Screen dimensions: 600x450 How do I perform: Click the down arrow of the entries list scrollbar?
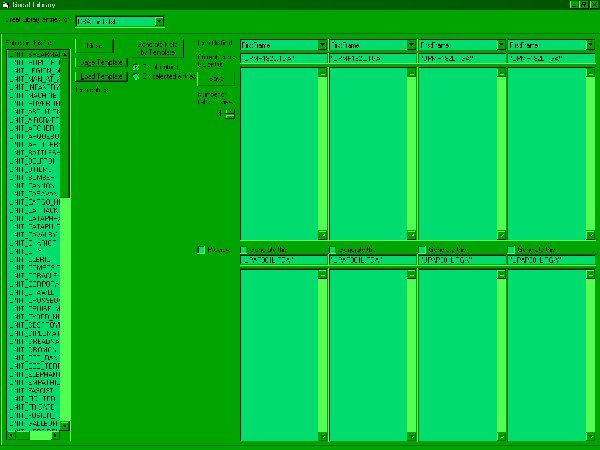(66, 426)
